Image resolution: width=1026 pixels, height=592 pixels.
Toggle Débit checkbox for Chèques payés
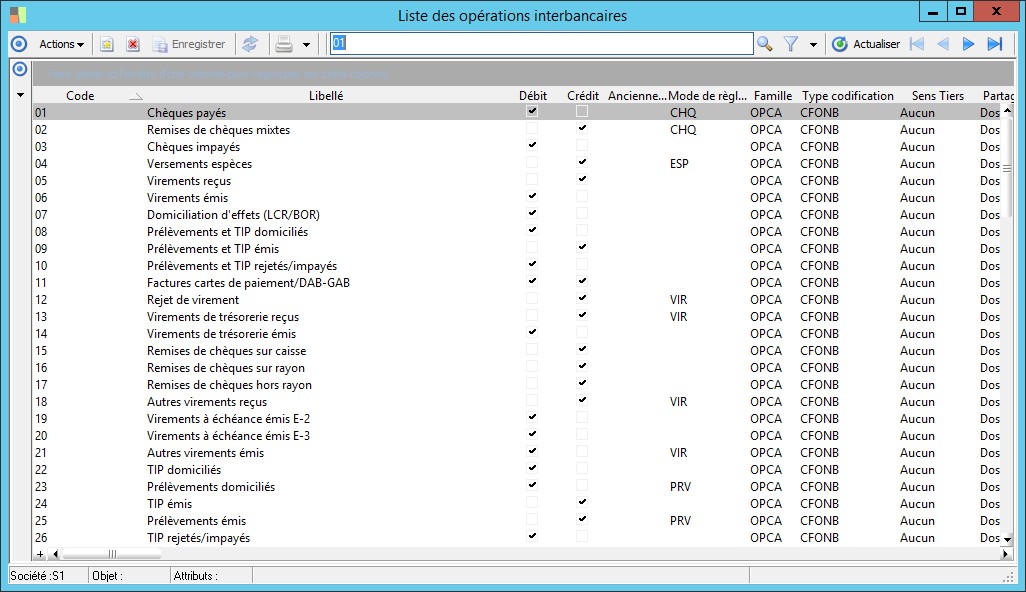tap(532, 112)
